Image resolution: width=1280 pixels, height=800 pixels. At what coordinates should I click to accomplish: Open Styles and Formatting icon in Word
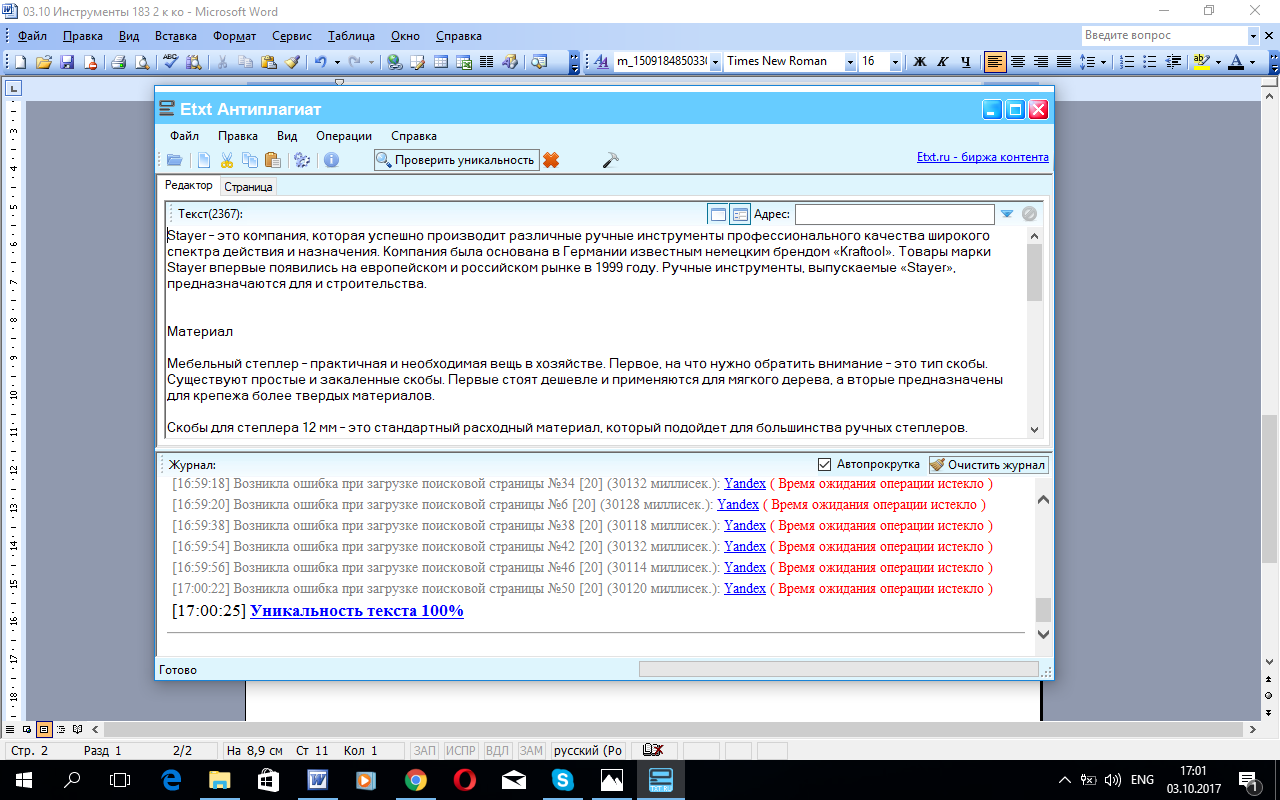(x=602, y=62)
